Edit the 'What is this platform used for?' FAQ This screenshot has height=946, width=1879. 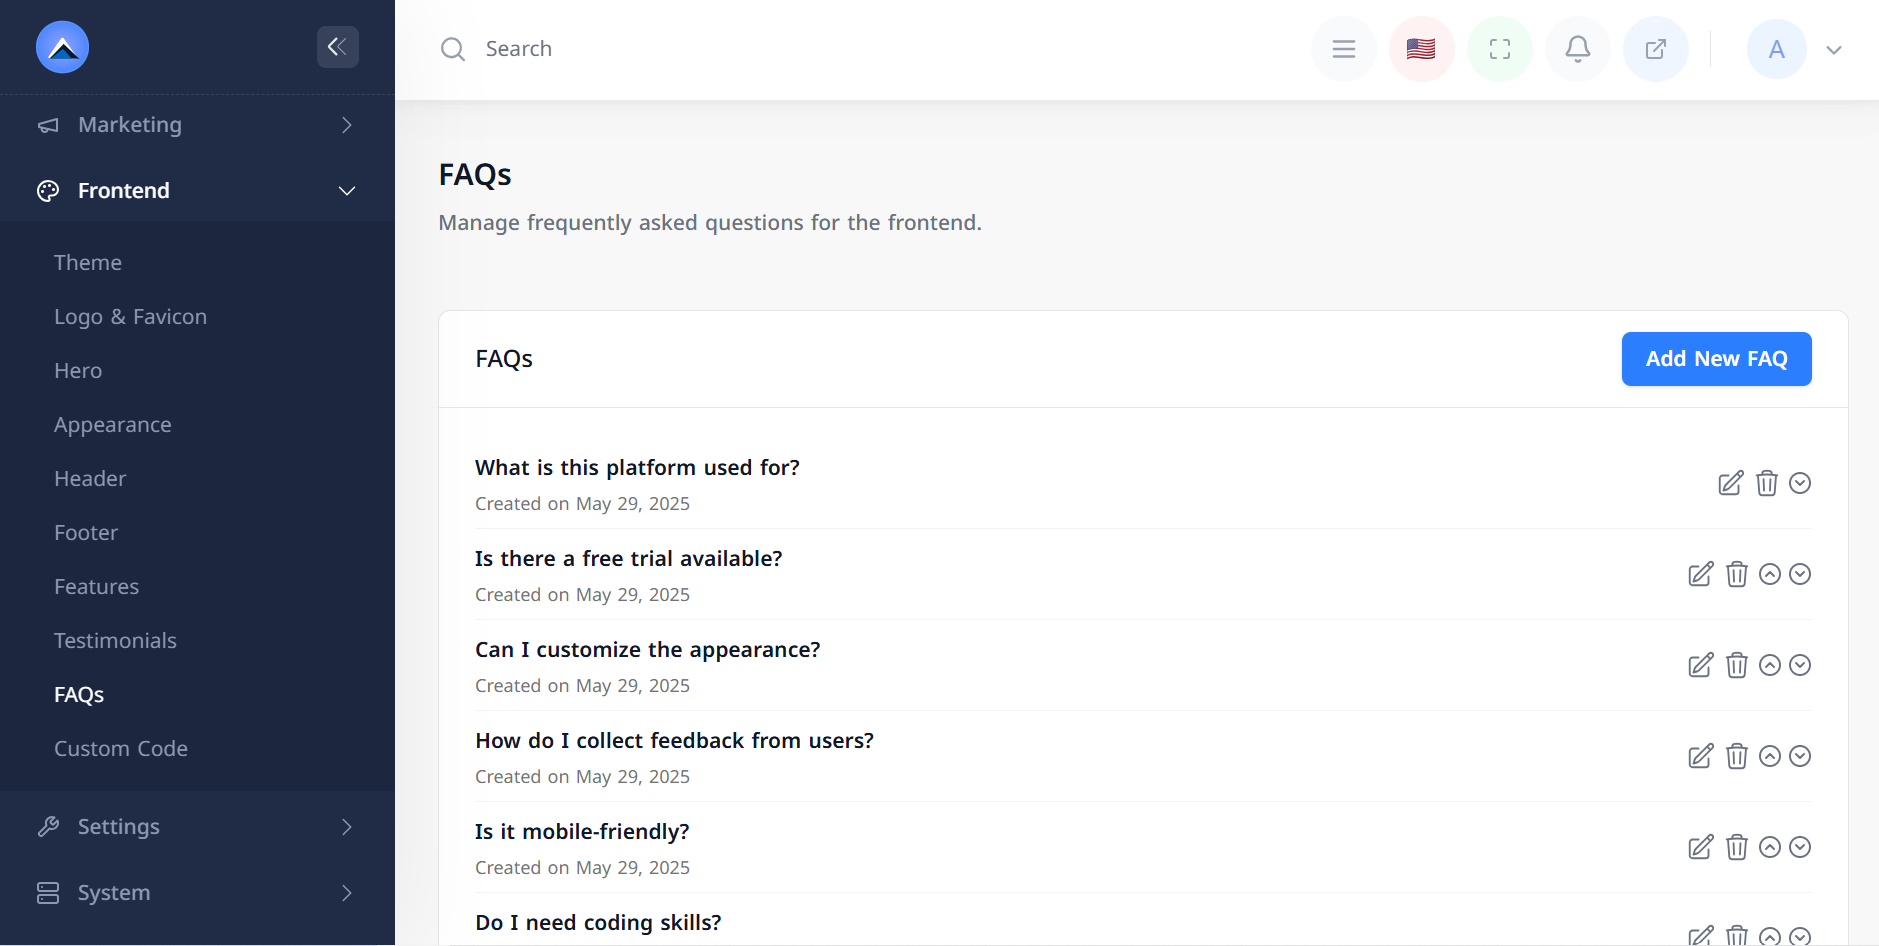(1730, 484)
